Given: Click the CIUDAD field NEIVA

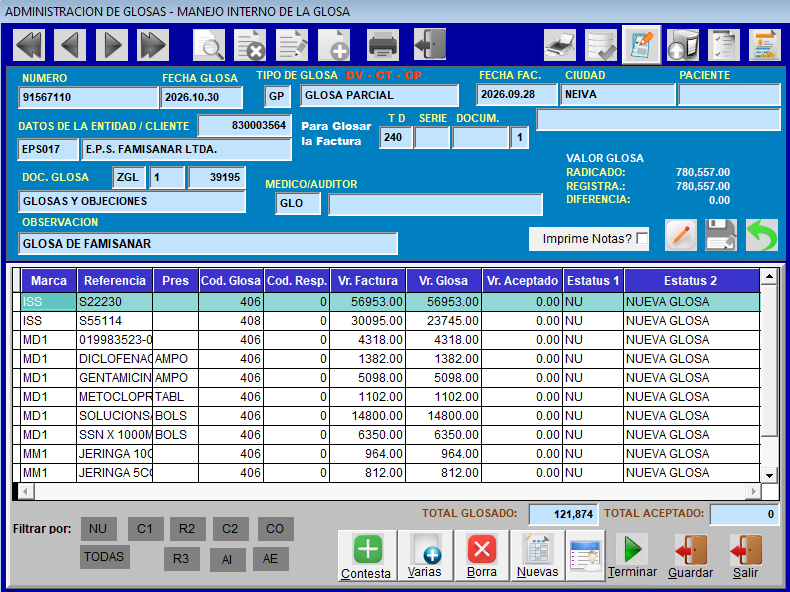Looking at the screenshot, I should pyautogui.click(x=618, y=94).
